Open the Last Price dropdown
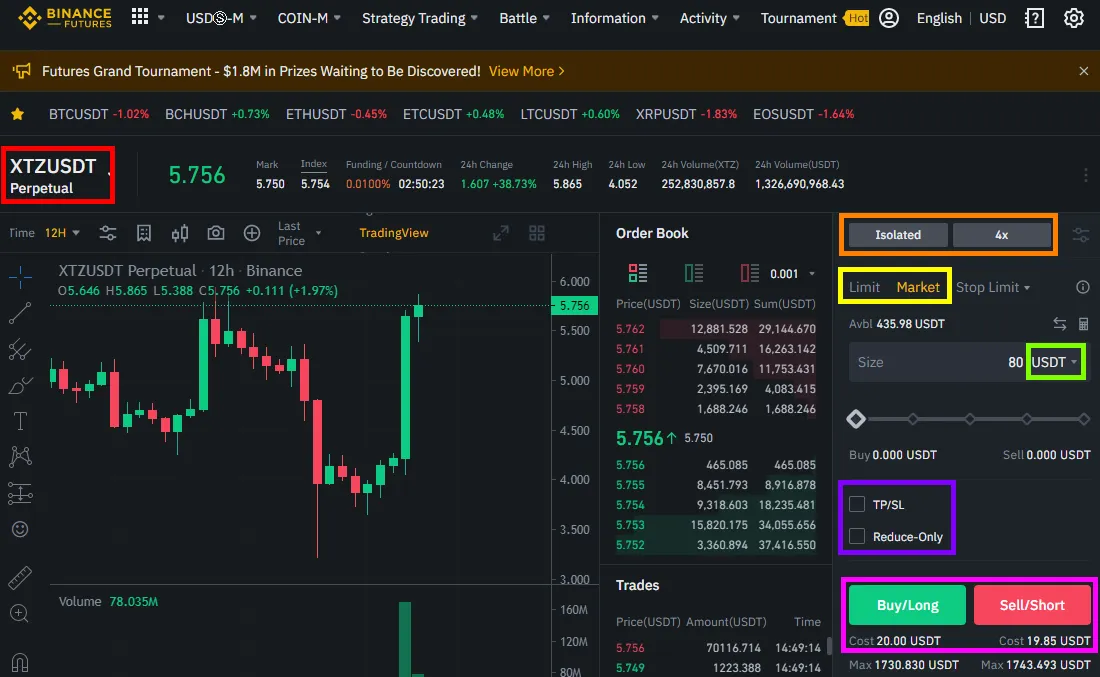 coord(299,233)
